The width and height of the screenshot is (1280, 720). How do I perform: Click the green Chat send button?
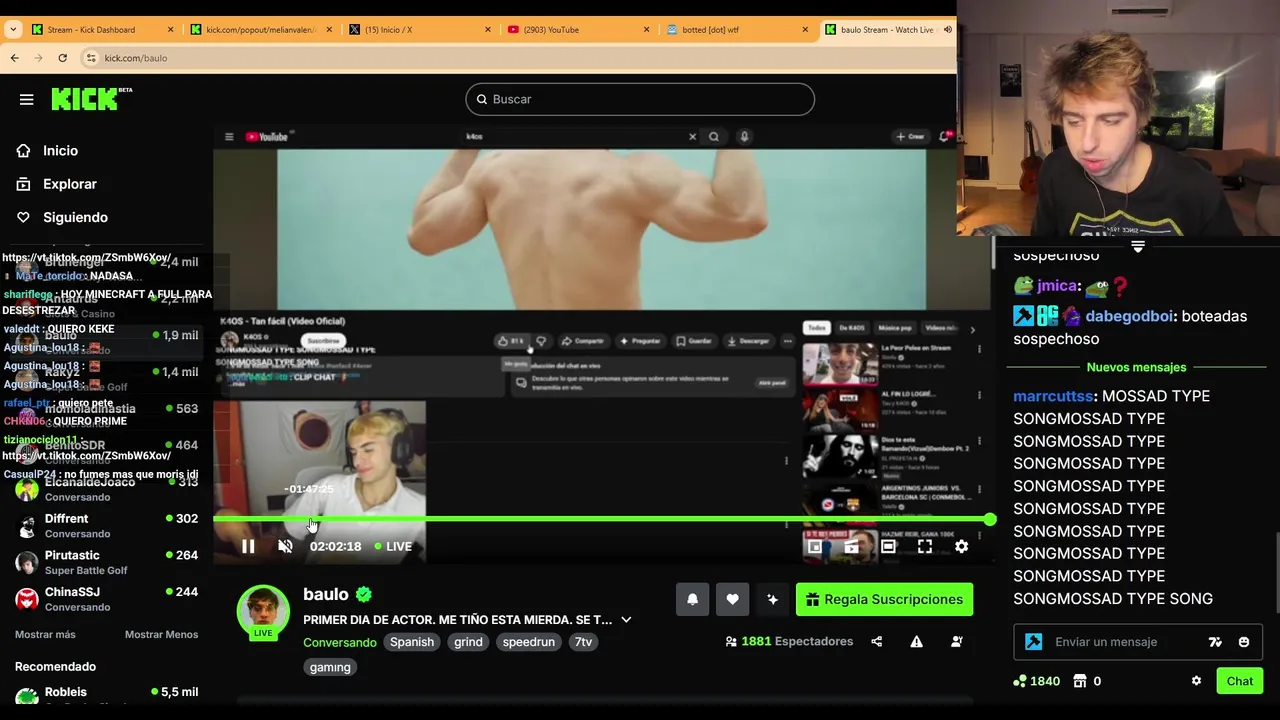point(1240,681)
